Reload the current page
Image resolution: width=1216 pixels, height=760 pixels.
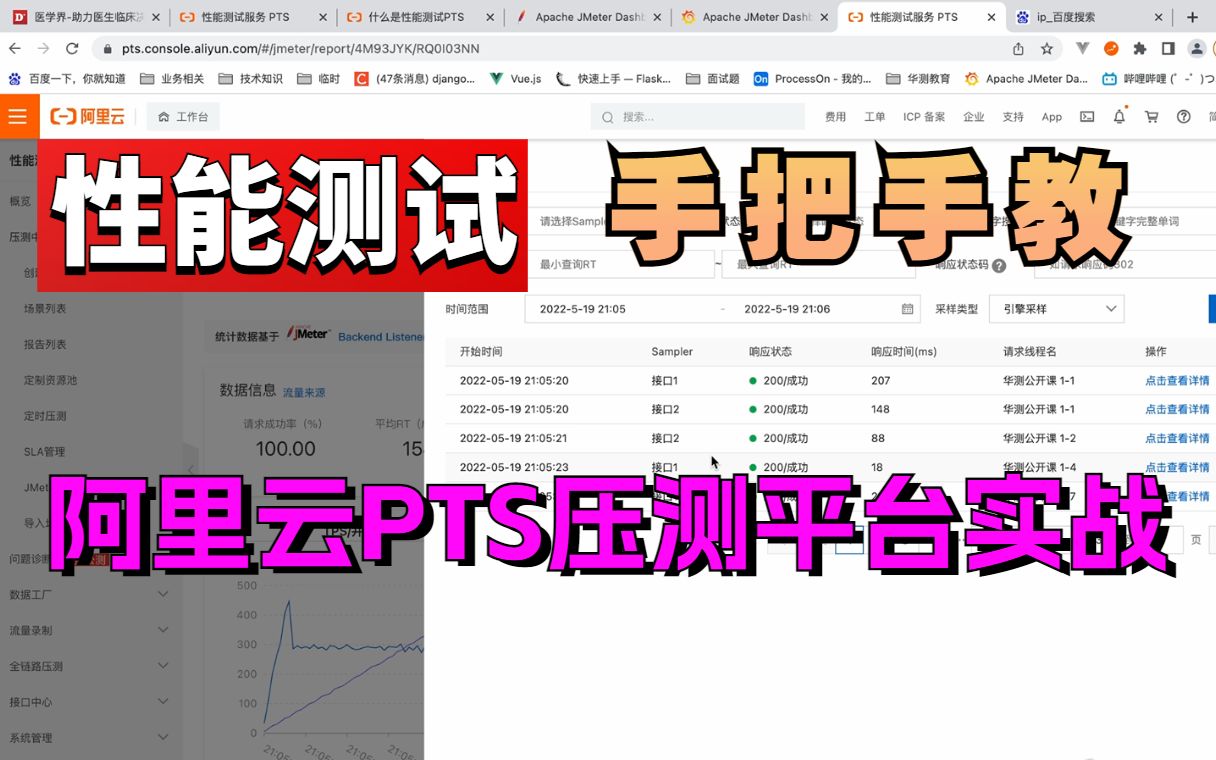72,48
